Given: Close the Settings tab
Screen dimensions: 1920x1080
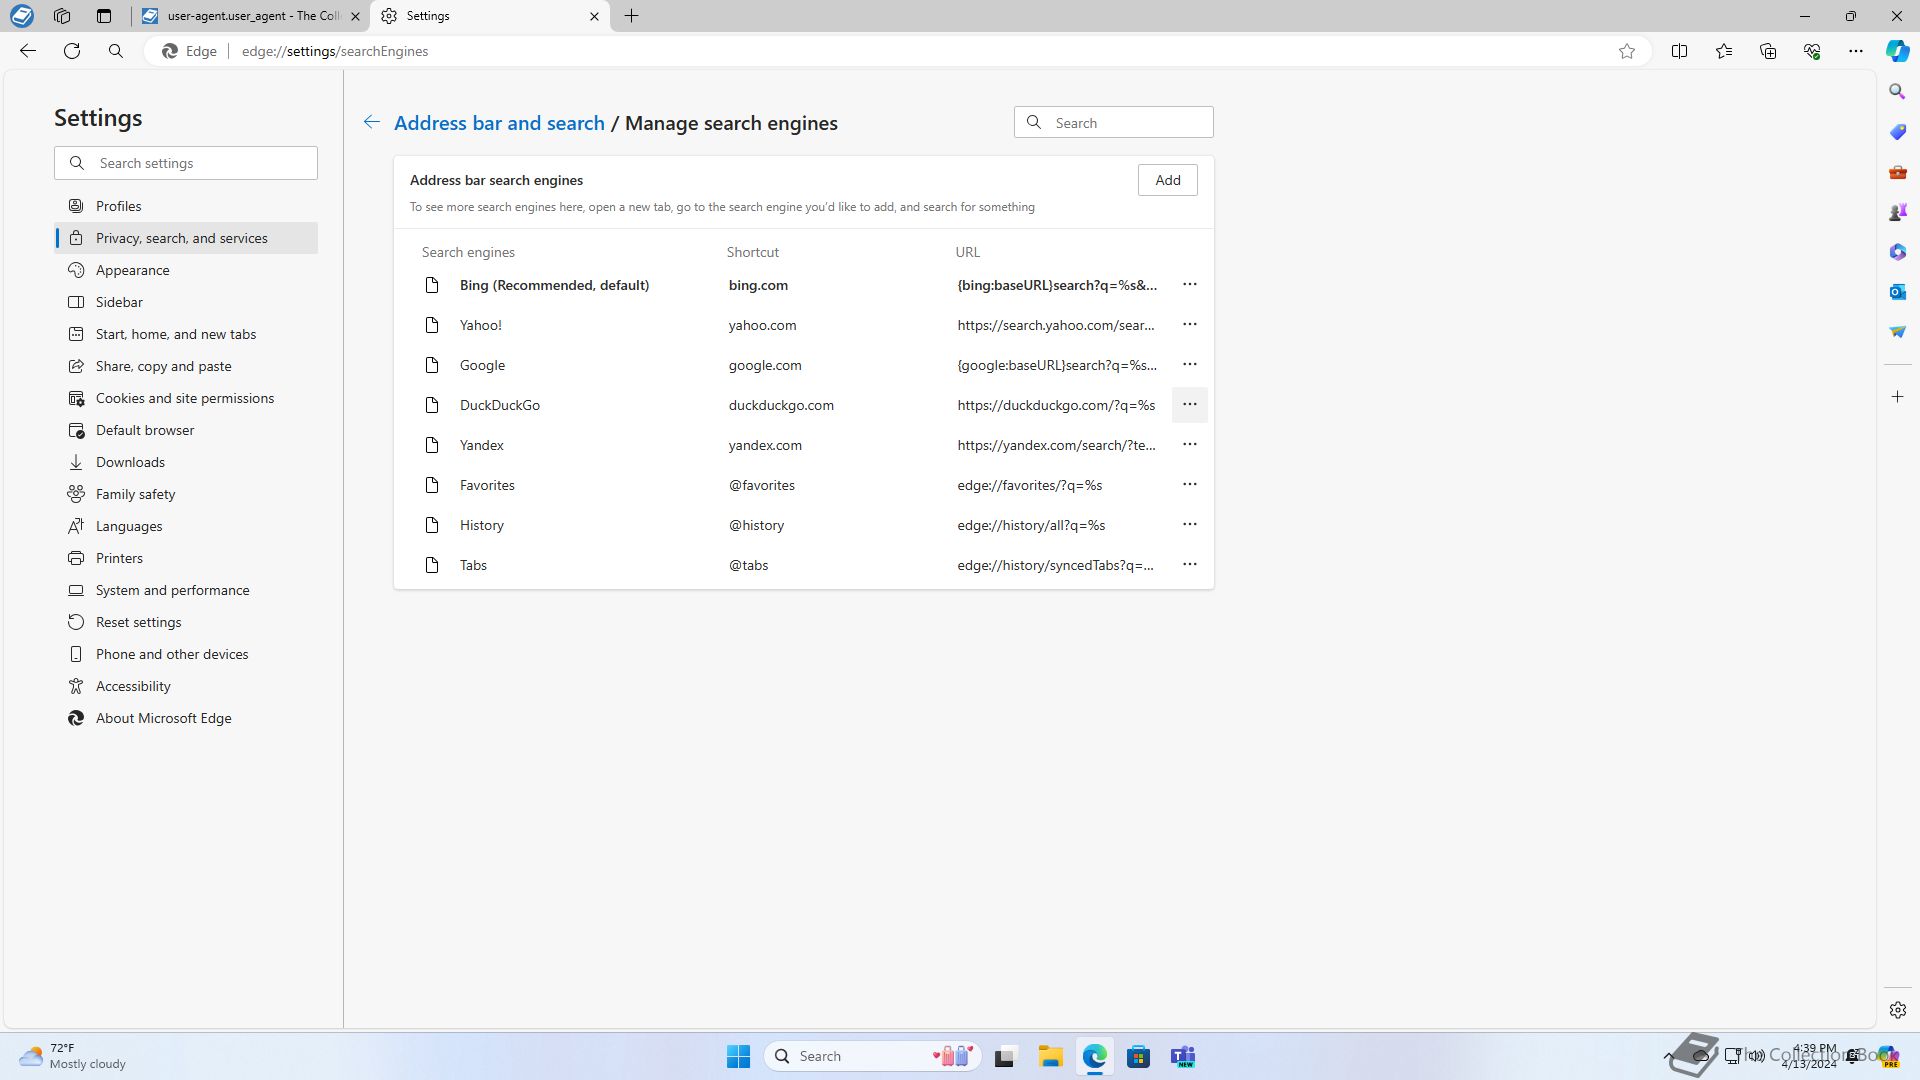Looking at the screenshot, I should click(594, 16).
